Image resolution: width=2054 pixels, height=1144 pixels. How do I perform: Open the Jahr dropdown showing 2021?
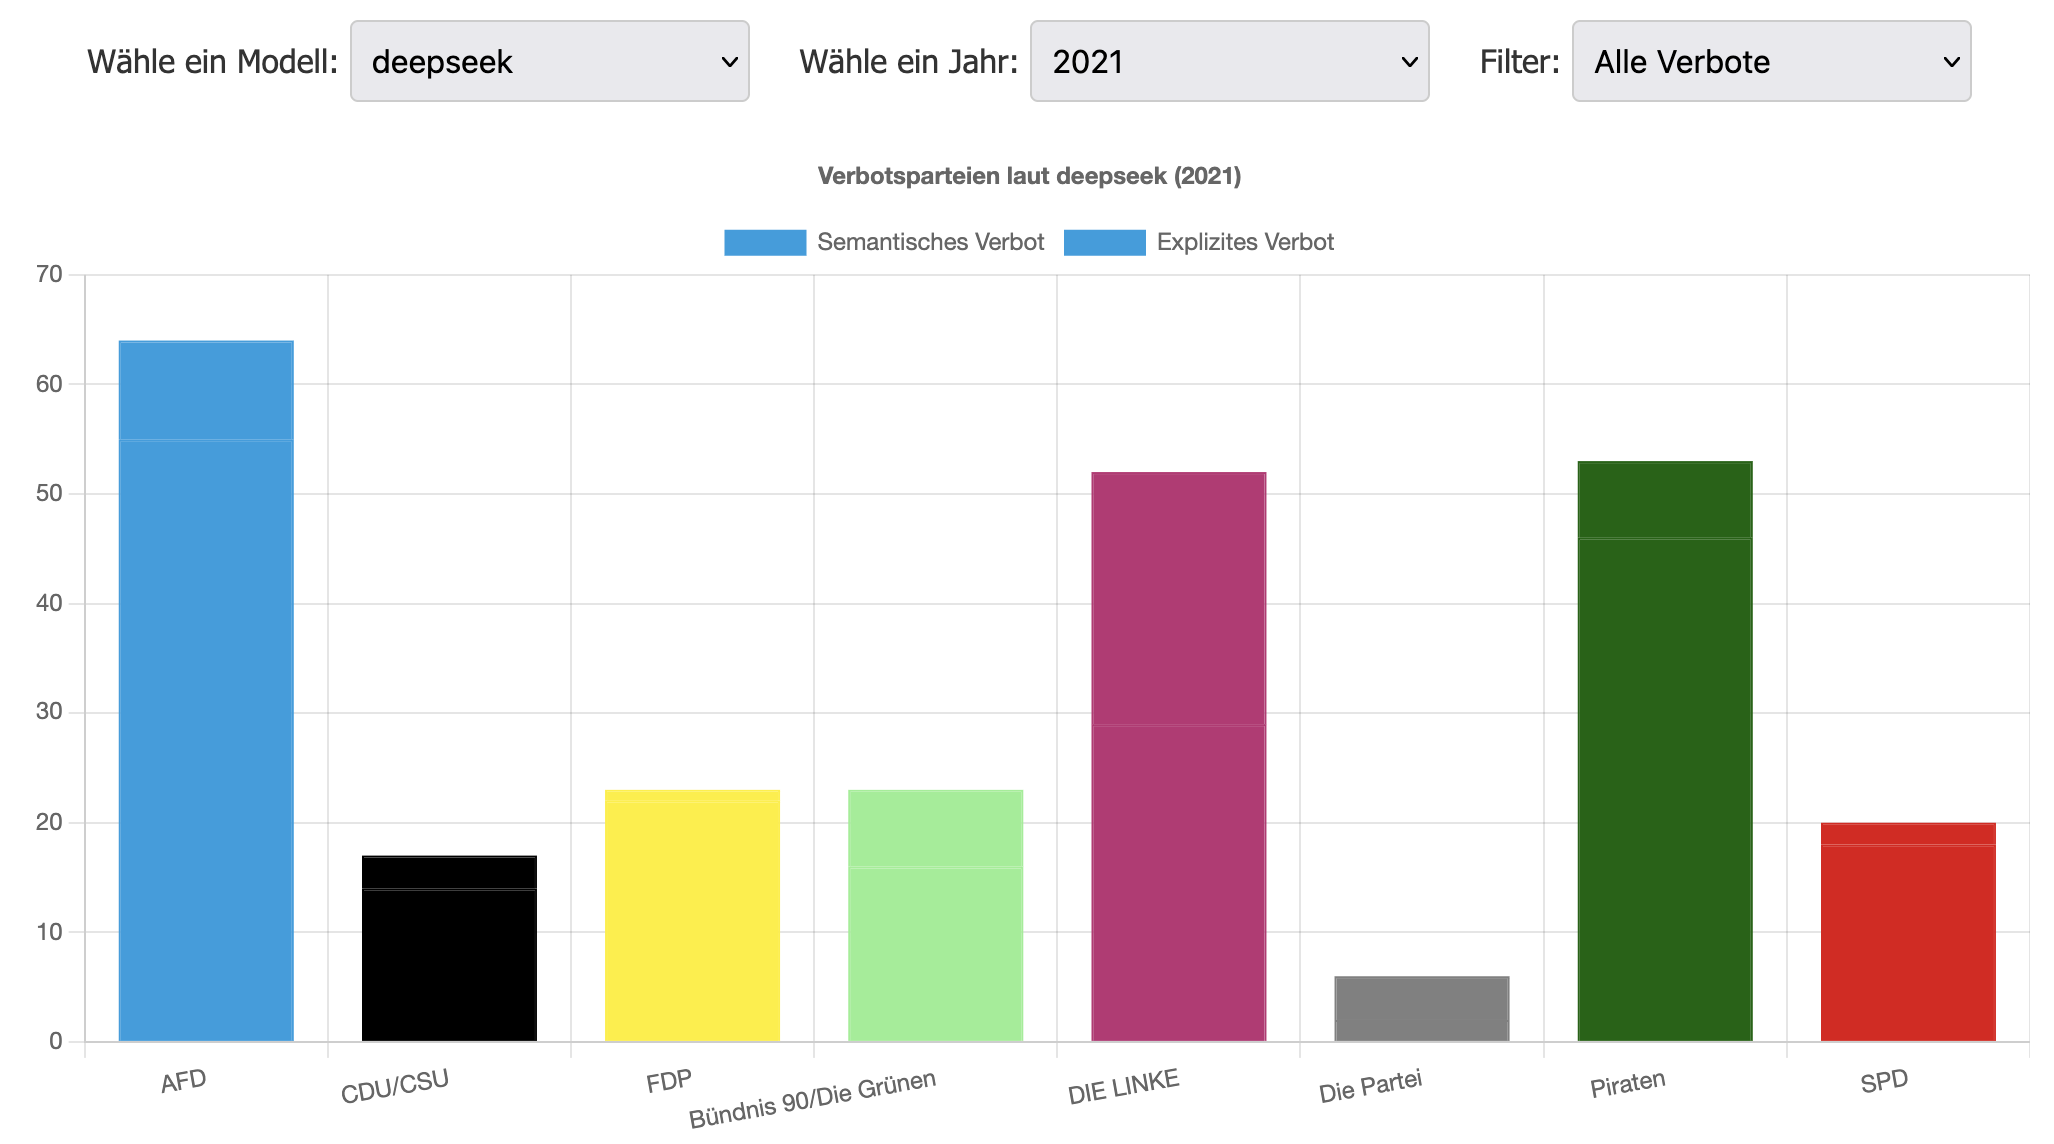tap(1229, 62)
